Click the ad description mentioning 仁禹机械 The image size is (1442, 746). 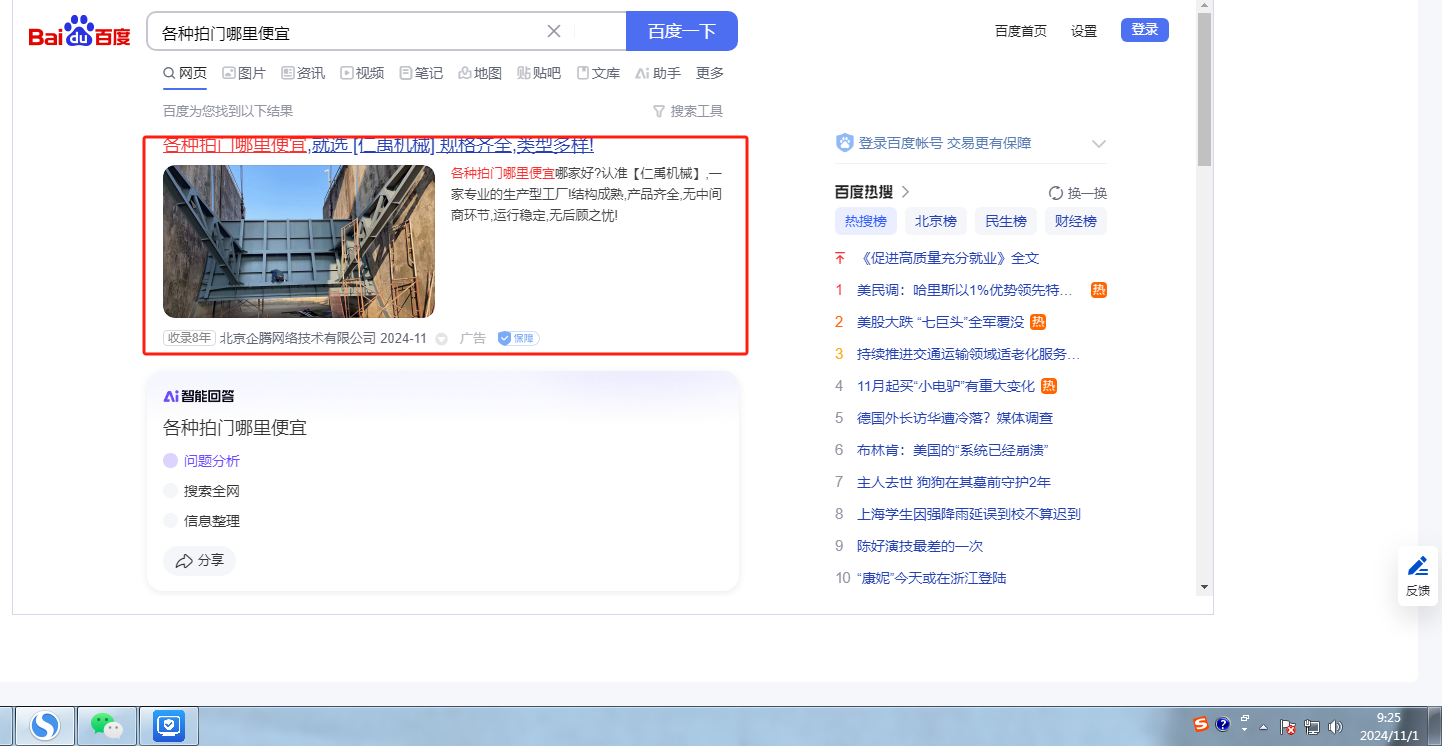click(586, 194)
